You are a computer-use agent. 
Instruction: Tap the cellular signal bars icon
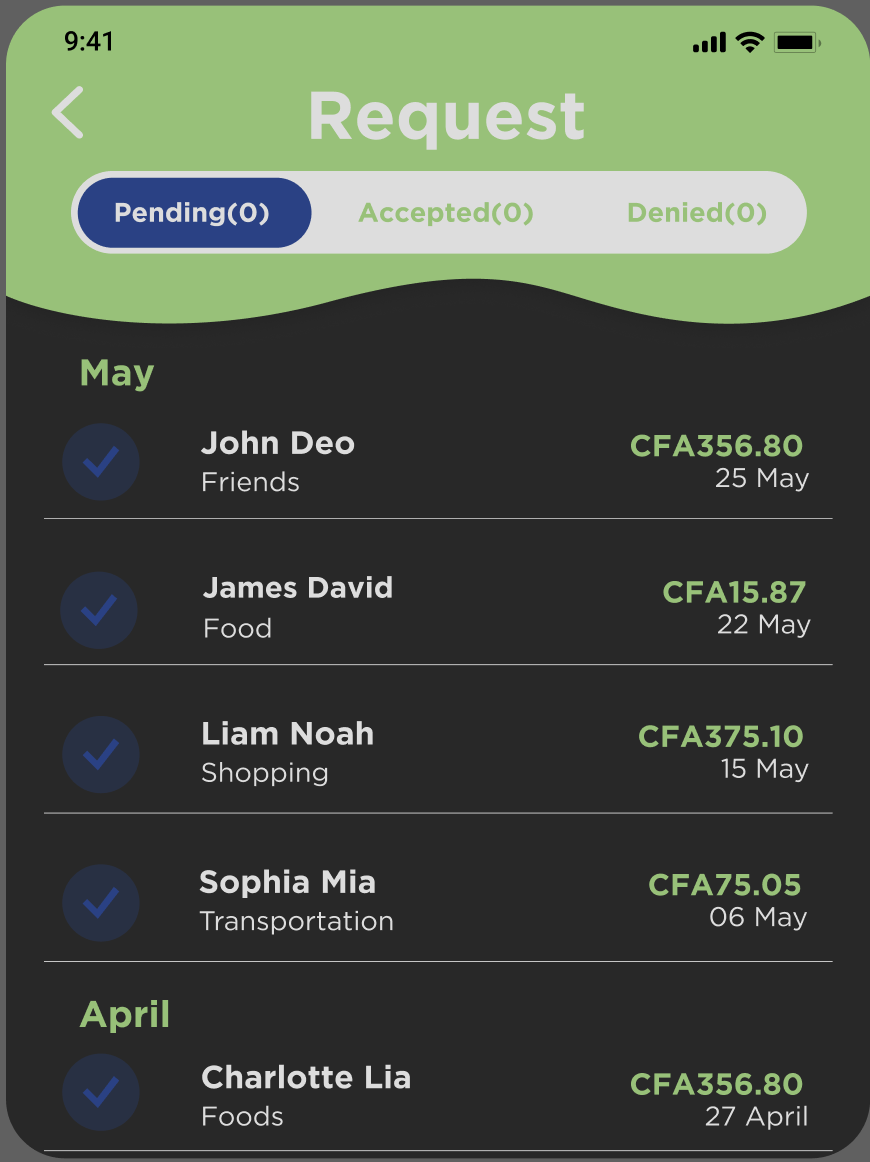pos(709,42)
